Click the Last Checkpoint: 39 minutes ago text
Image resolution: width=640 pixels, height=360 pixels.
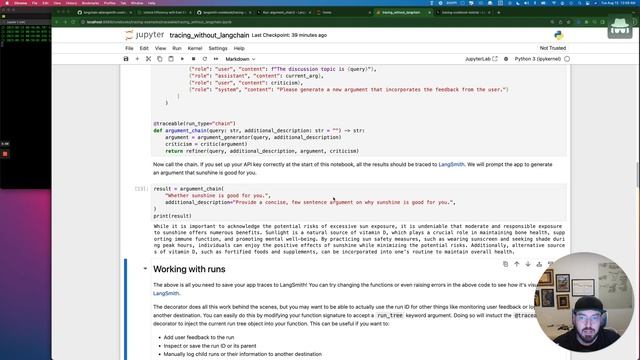click(x=289, y=36)
